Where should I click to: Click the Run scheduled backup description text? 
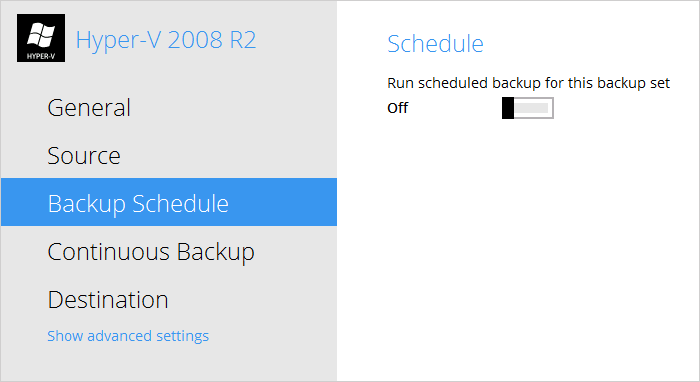529,83
